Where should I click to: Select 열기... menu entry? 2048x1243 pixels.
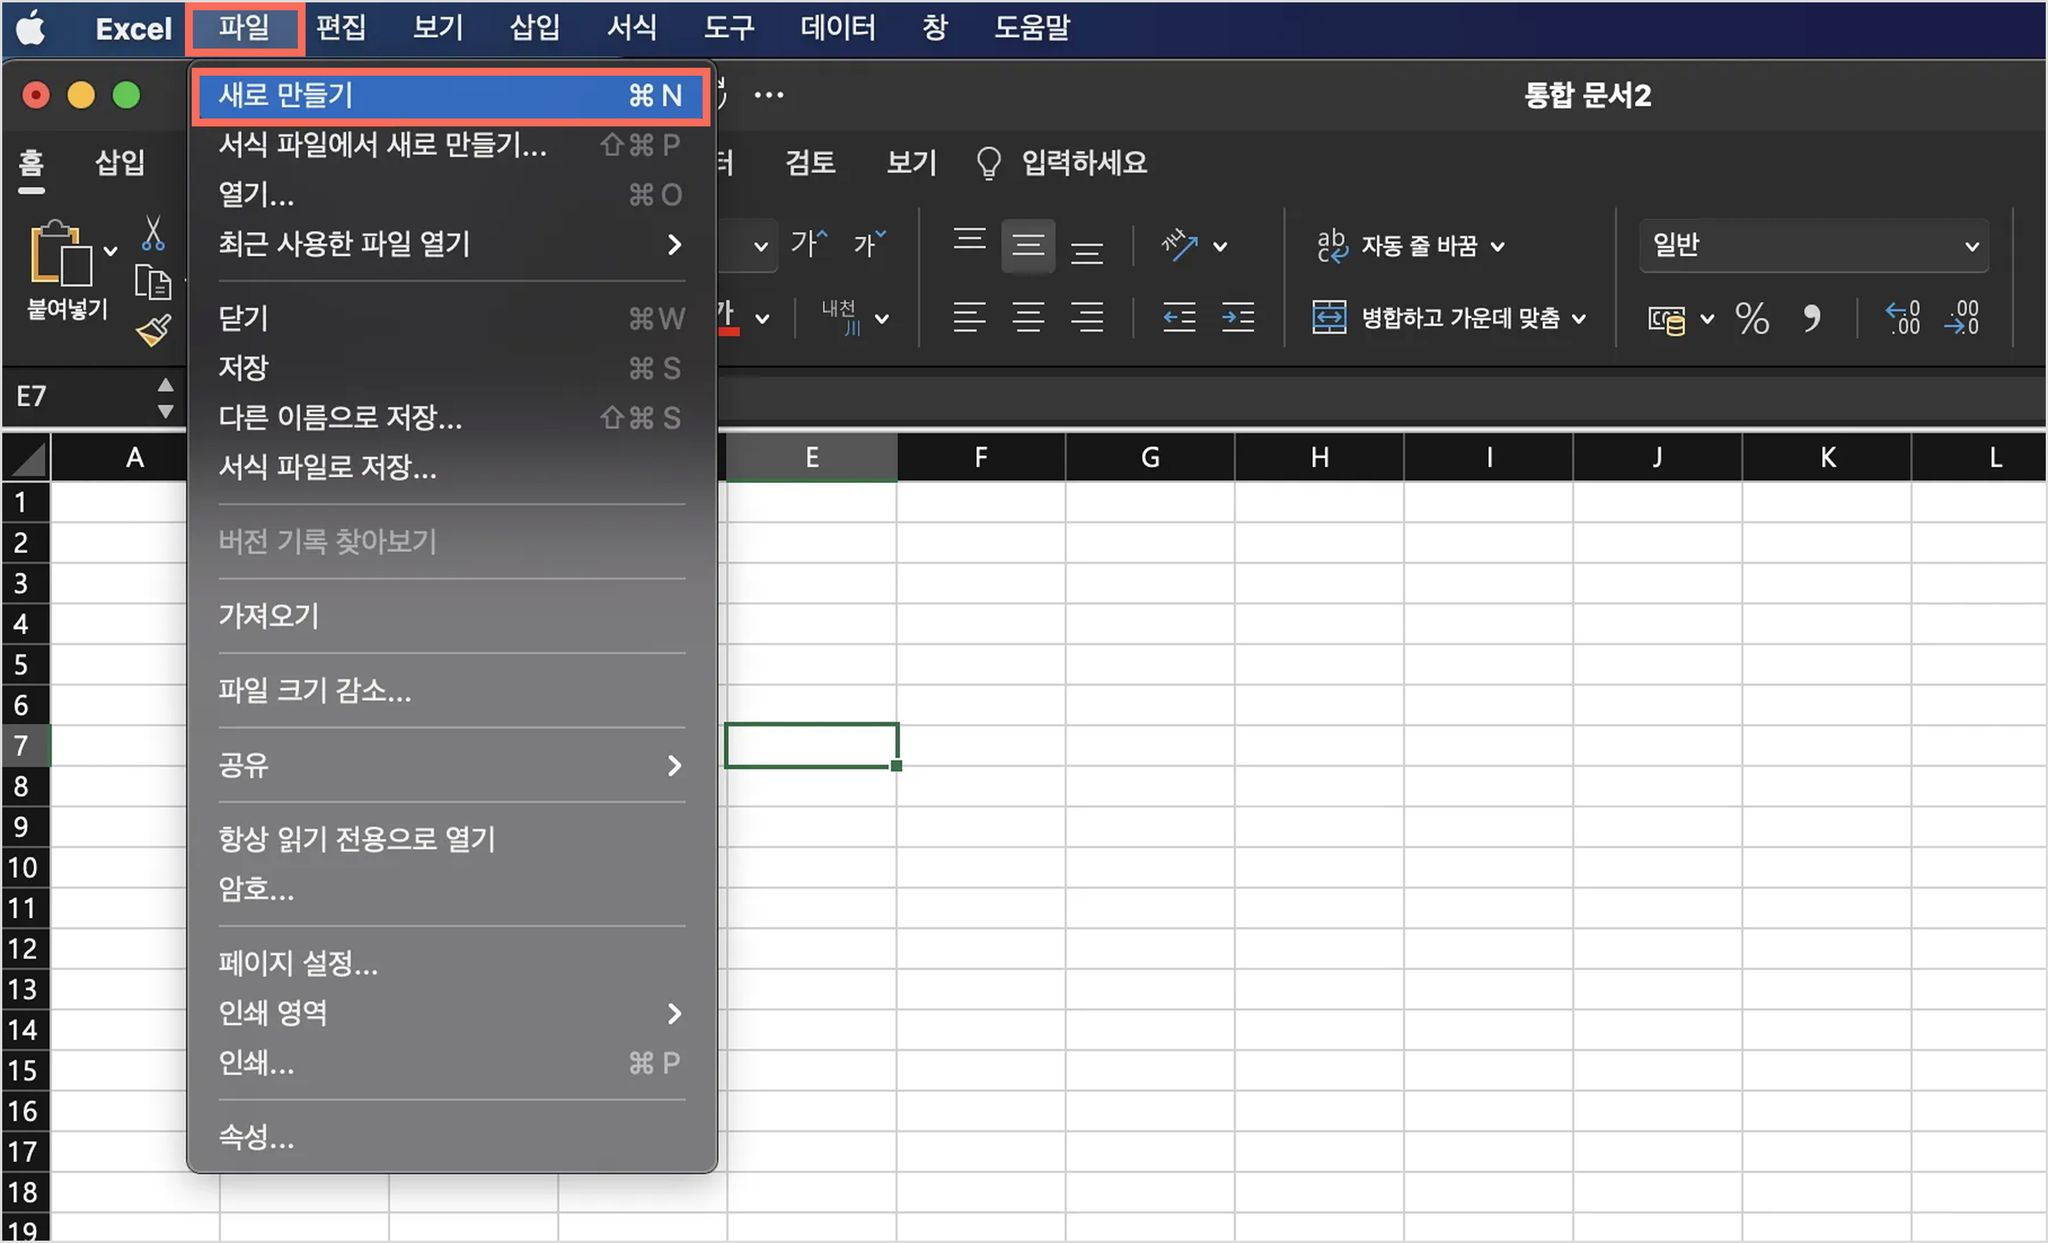point(451,195)
